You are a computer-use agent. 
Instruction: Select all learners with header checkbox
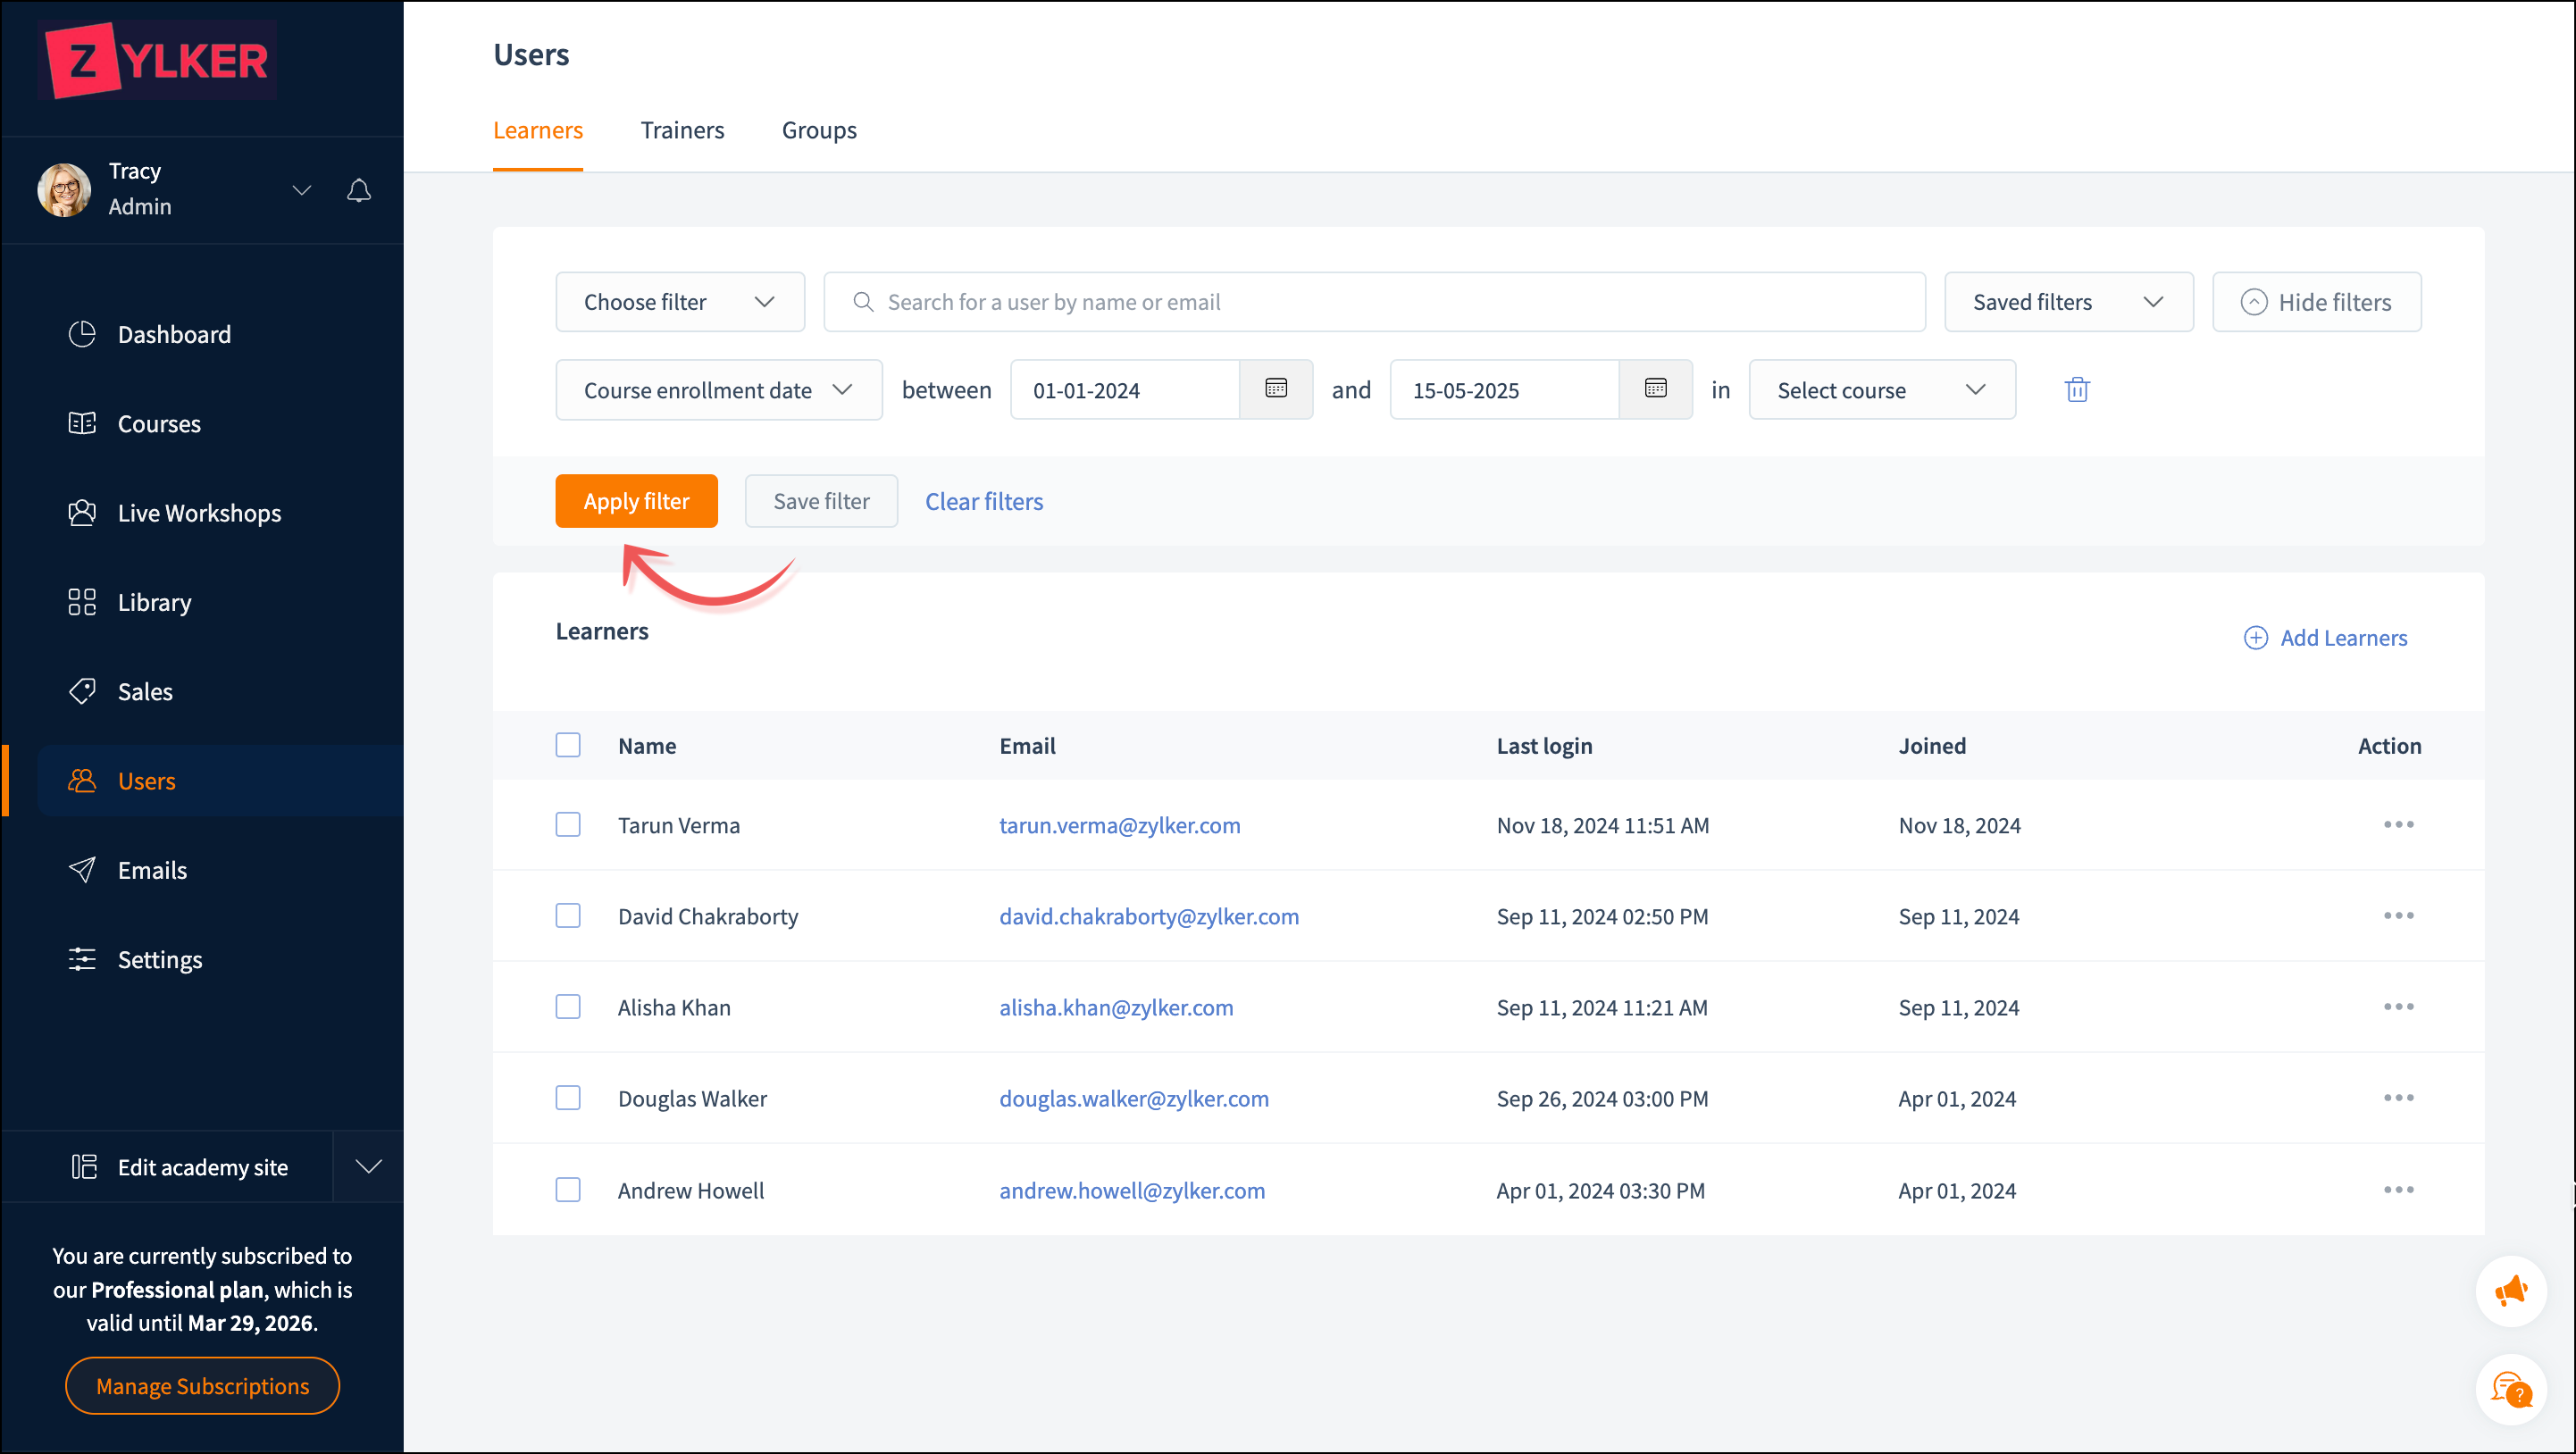click(x=568, y=745)
